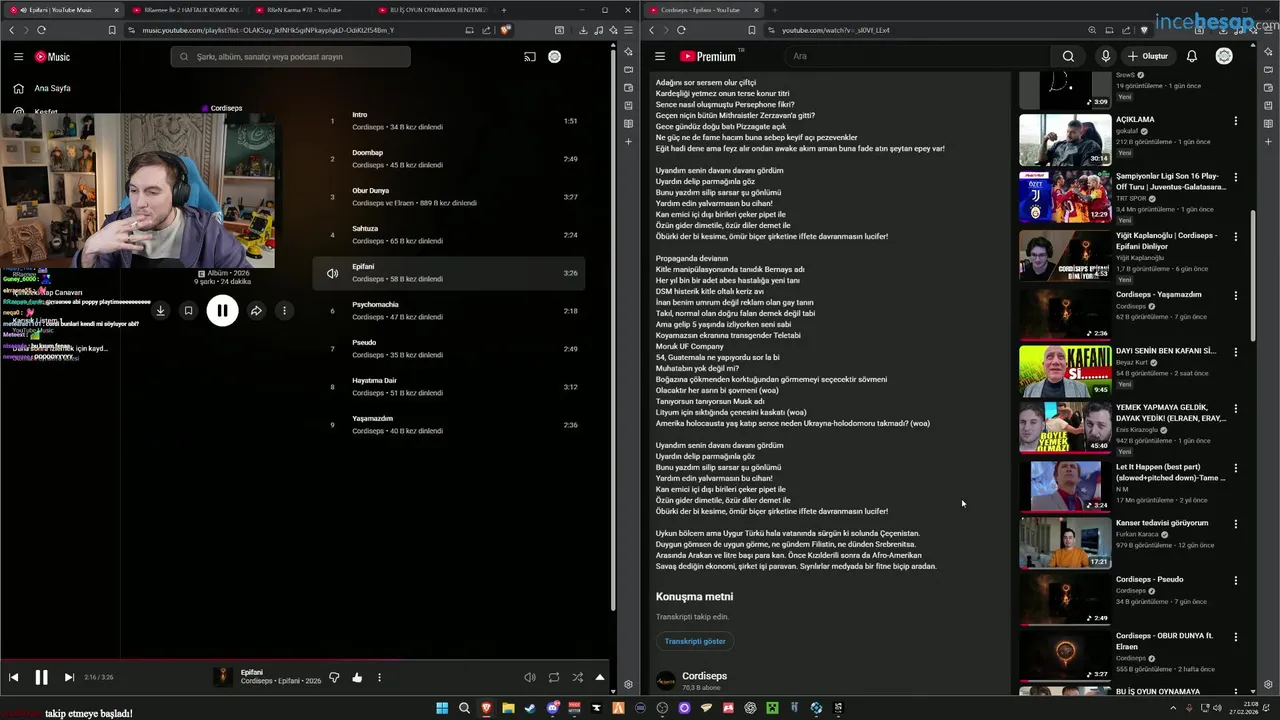Click the YouTube Premium logo

coord(708,56)
